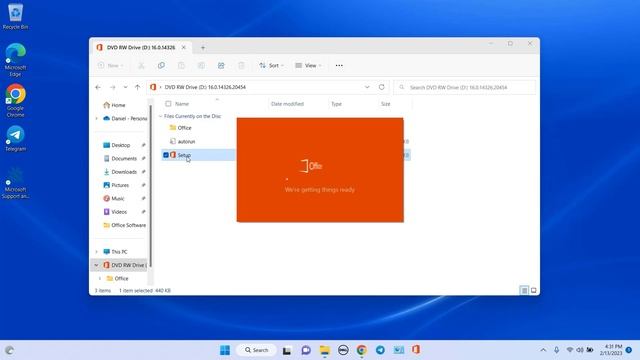Sort by the Name column header
Image resolution: width=640 pixels, height=360 pixels.
pyautogui.click(x=182, y=104)
